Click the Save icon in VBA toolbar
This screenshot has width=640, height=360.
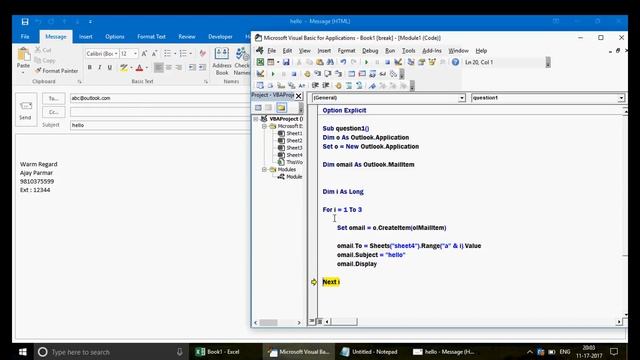[x=286, y=62]
